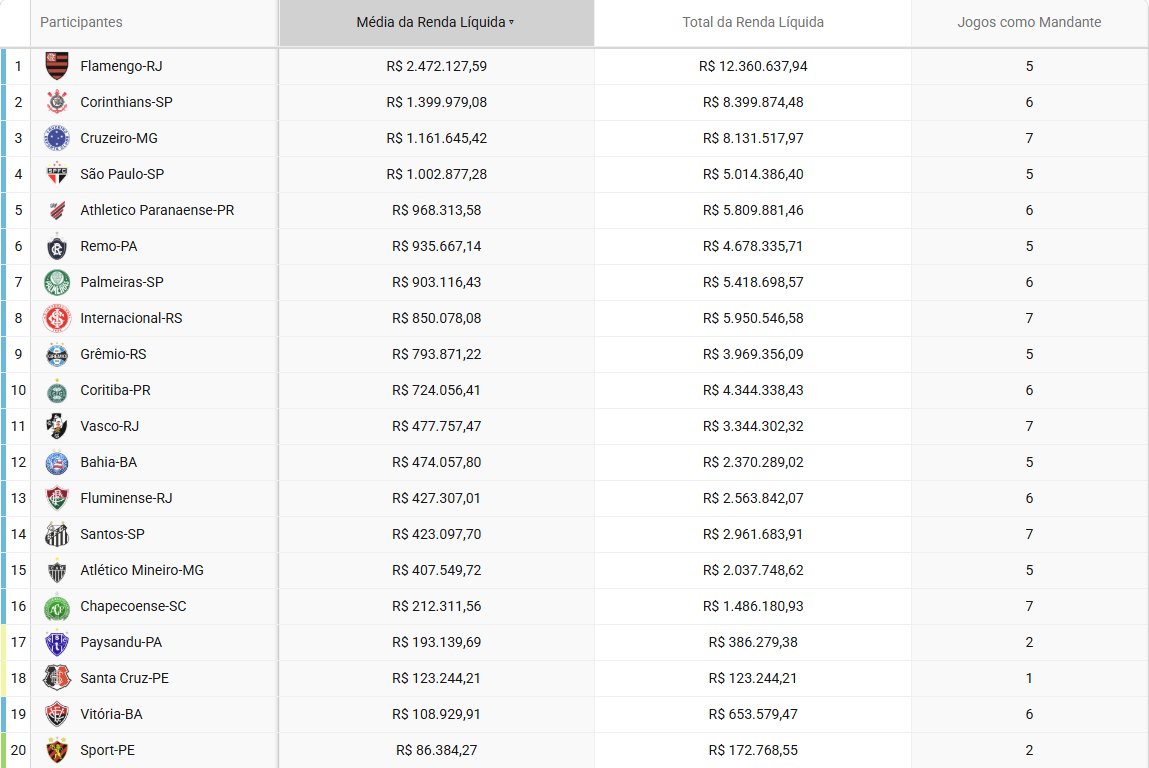This screenshot has height=768, width=1149.
Task: Click the Internacional-RS club crest
Action: tap(56, 318)
